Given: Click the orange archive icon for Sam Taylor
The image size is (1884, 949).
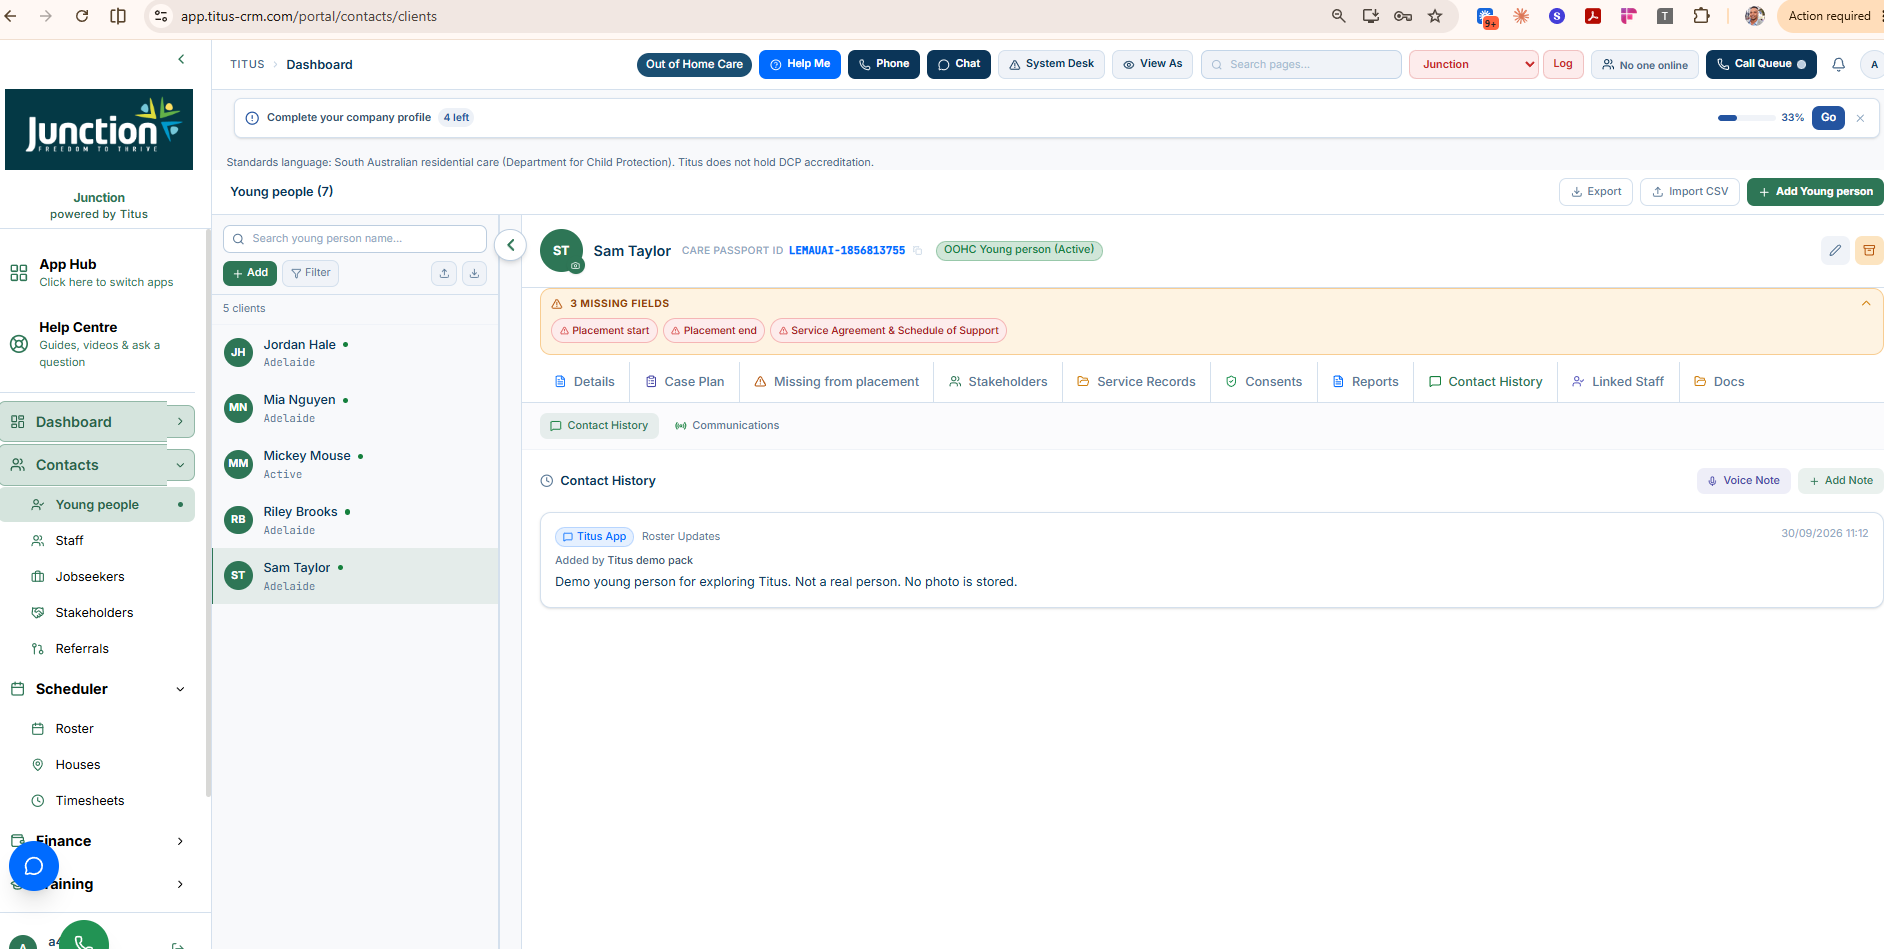Looking at the screenshot, I should (x=1868, y=250).
